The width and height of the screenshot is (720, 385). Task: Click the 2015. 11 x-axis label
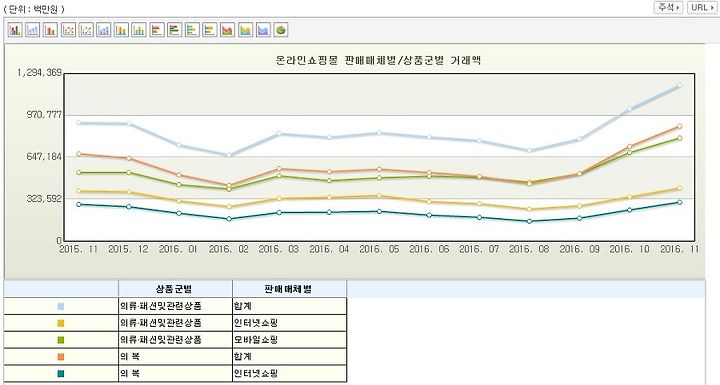pos(79,249)
